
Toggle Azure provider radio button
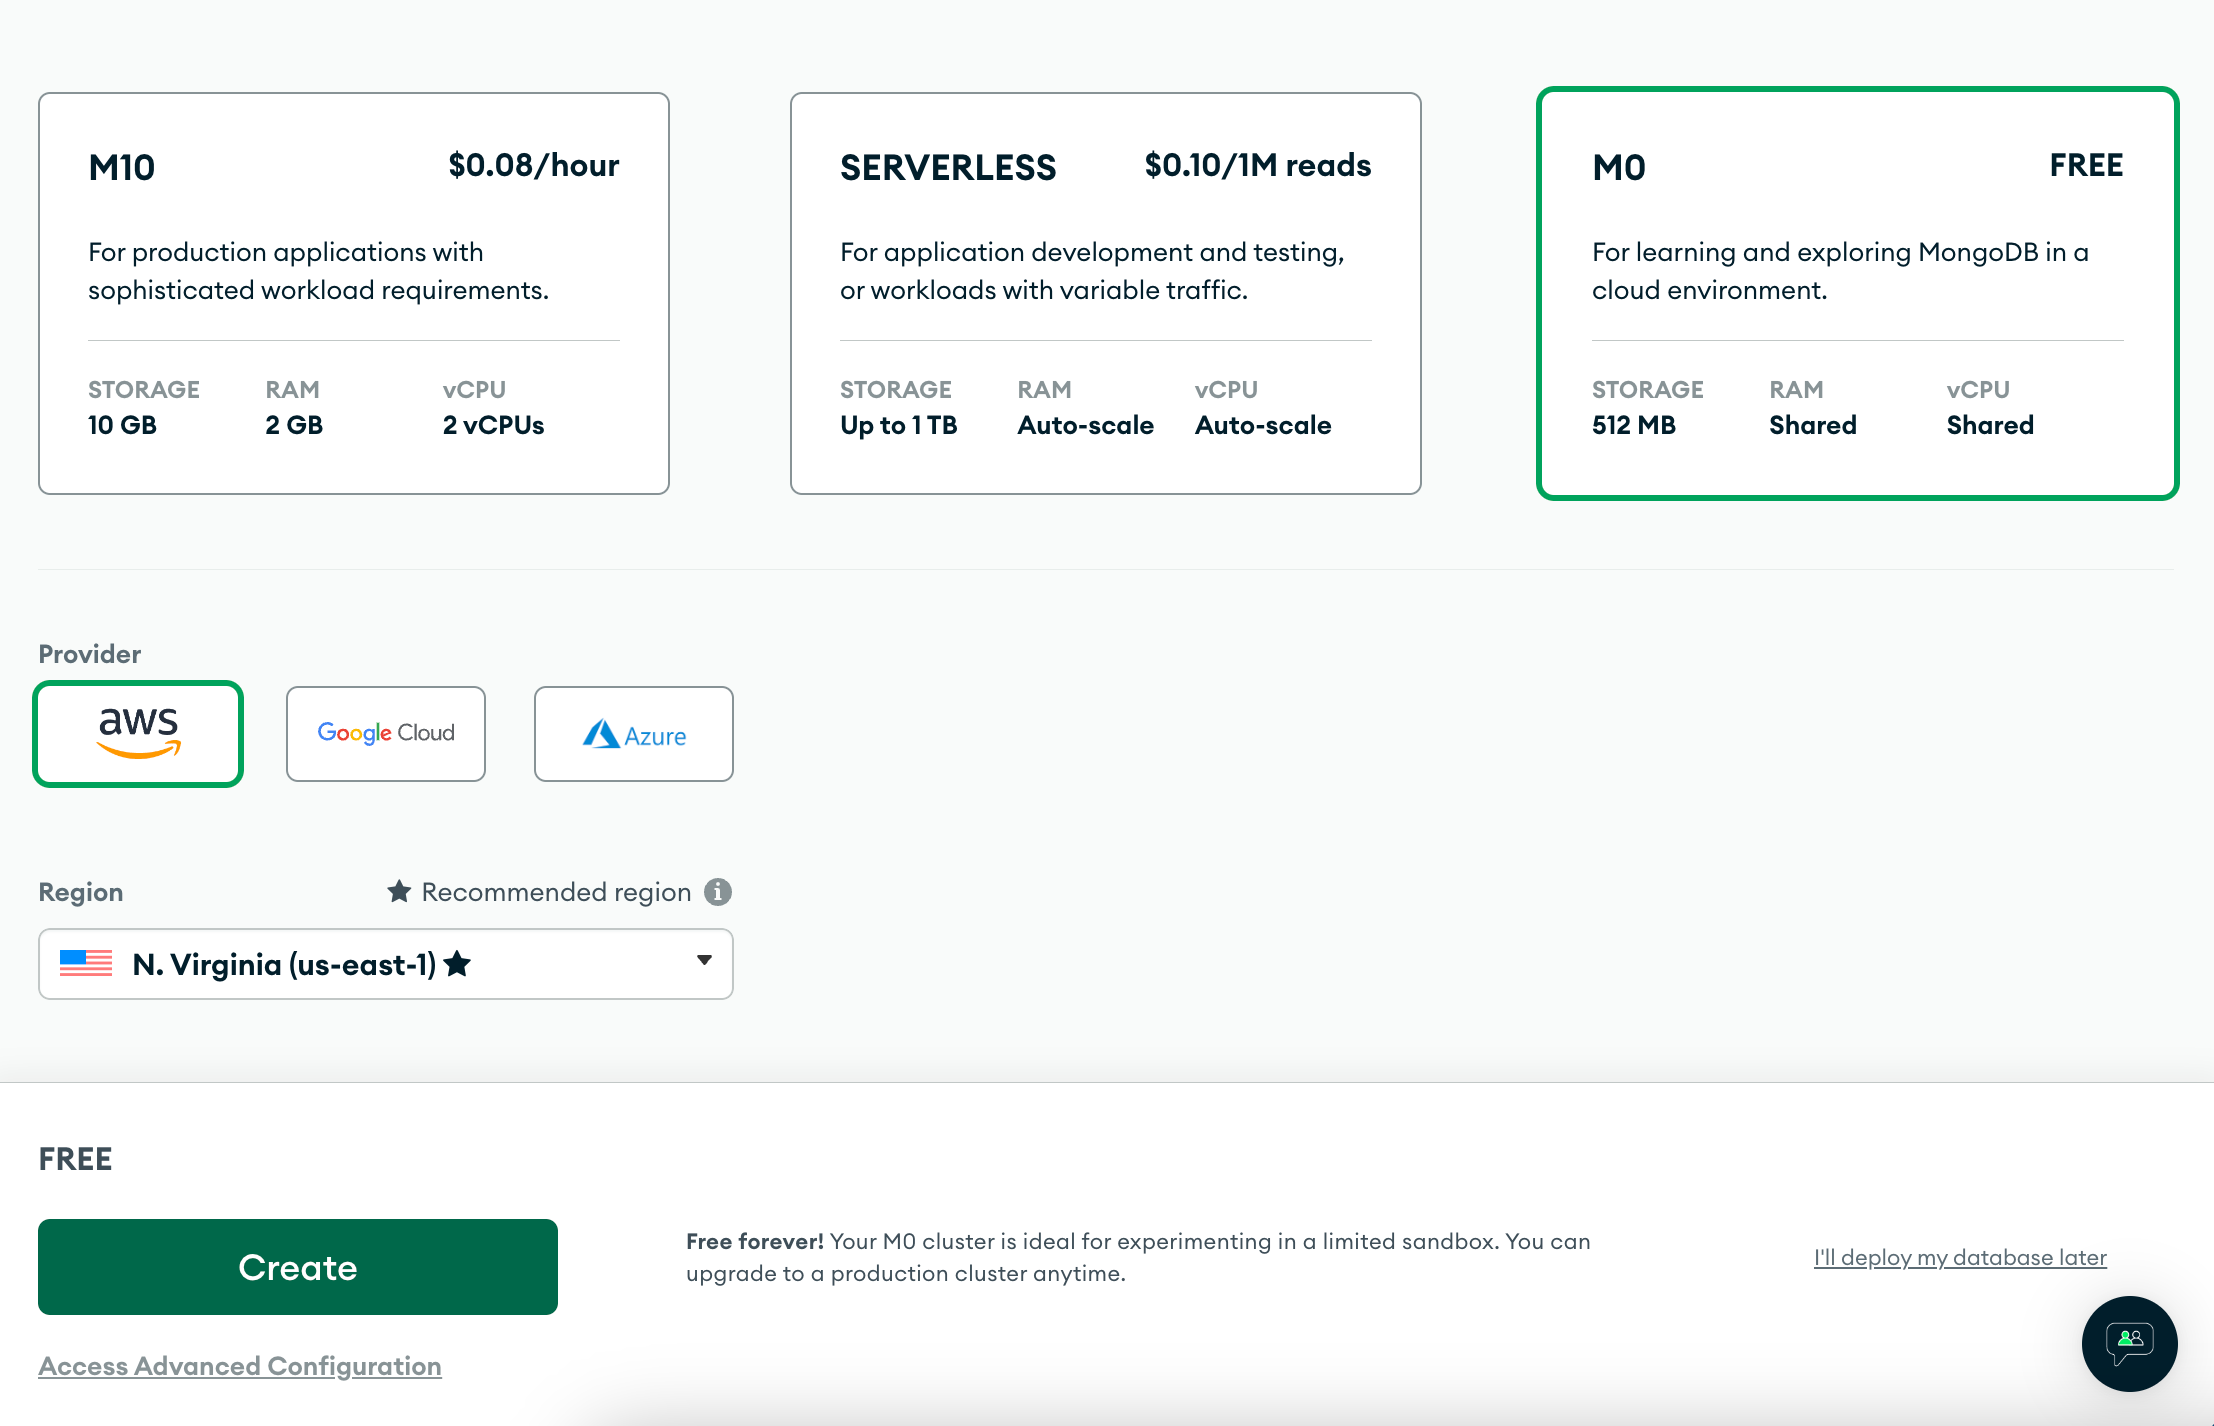(x=634, y=732)
